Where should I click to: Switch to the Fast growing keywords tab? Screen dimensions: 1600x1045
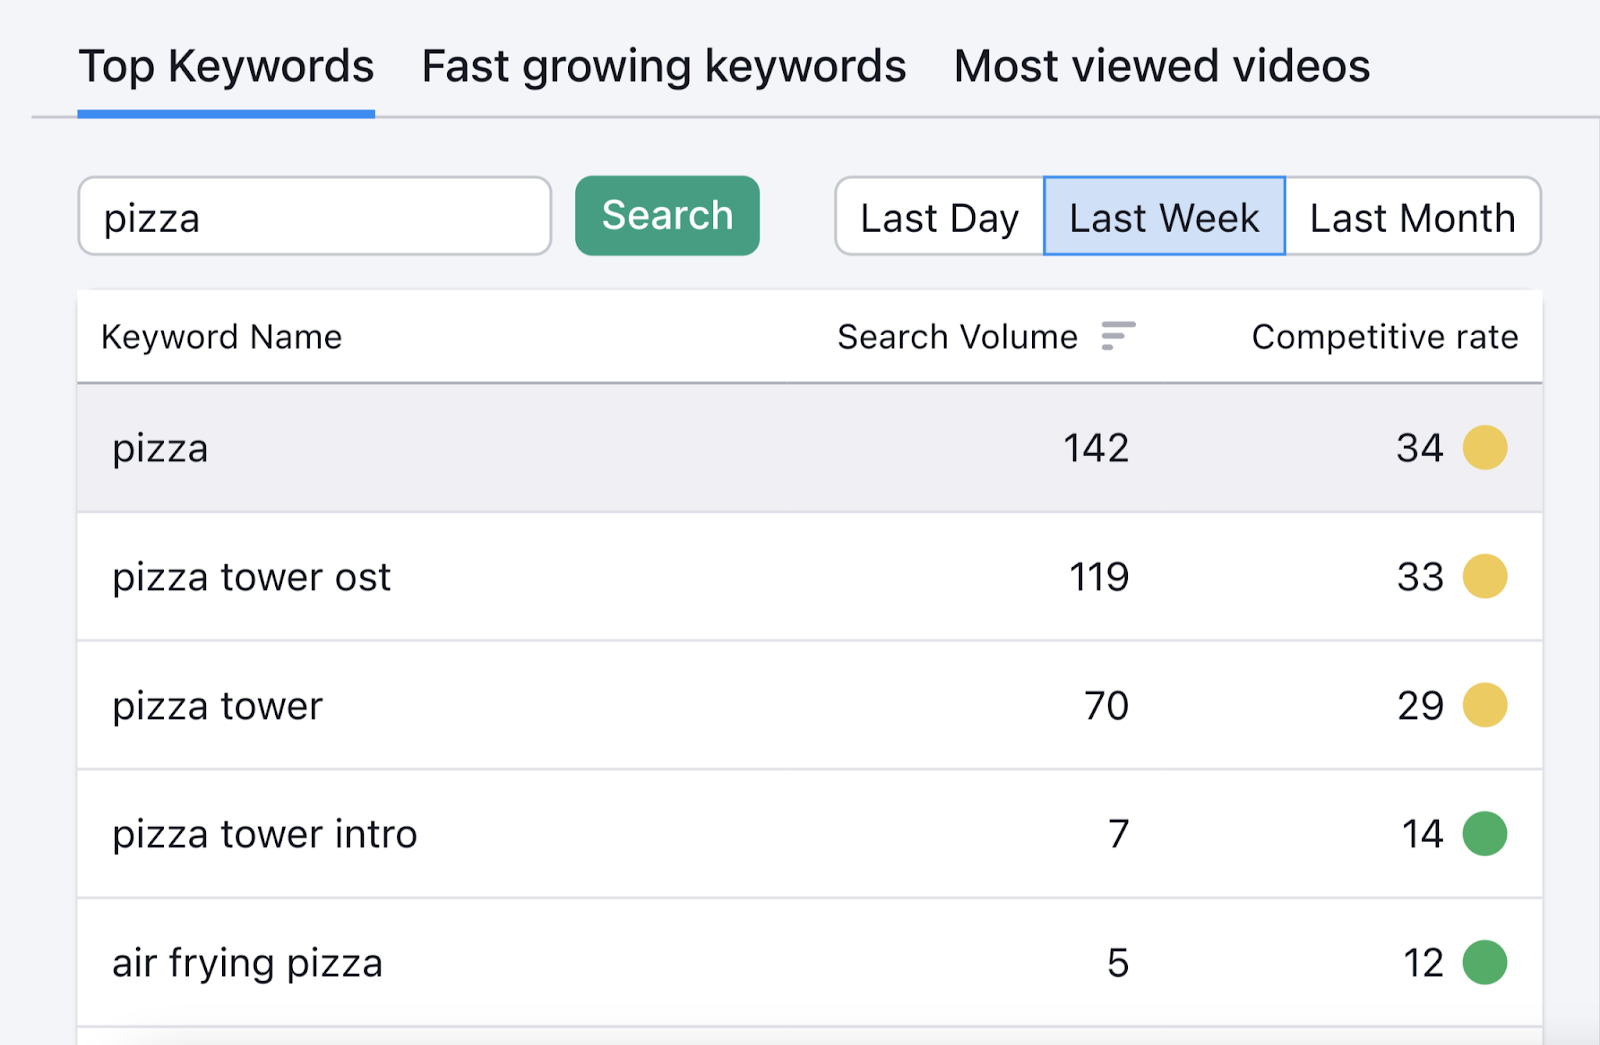point(663,65)
